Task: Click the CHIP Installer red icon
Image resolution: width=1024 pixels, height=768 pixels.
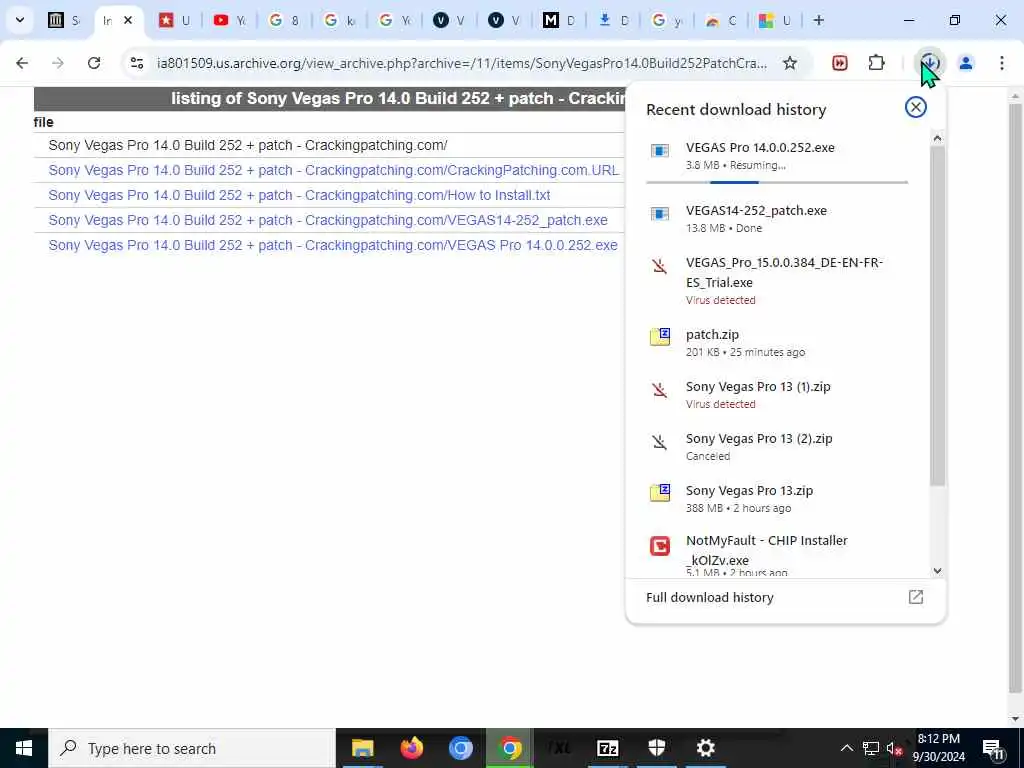Action: (660, 545)
